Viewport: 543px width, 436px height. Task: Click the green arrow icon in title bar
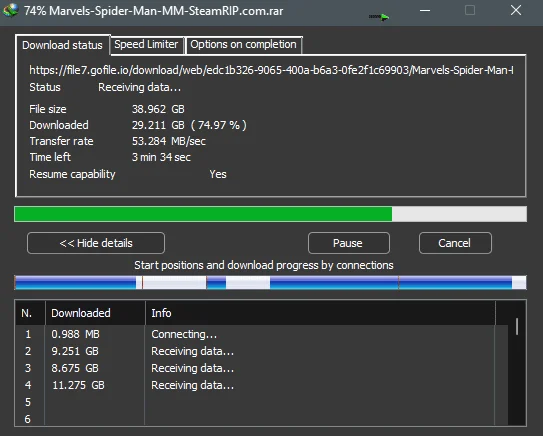[x=379, y=17]
